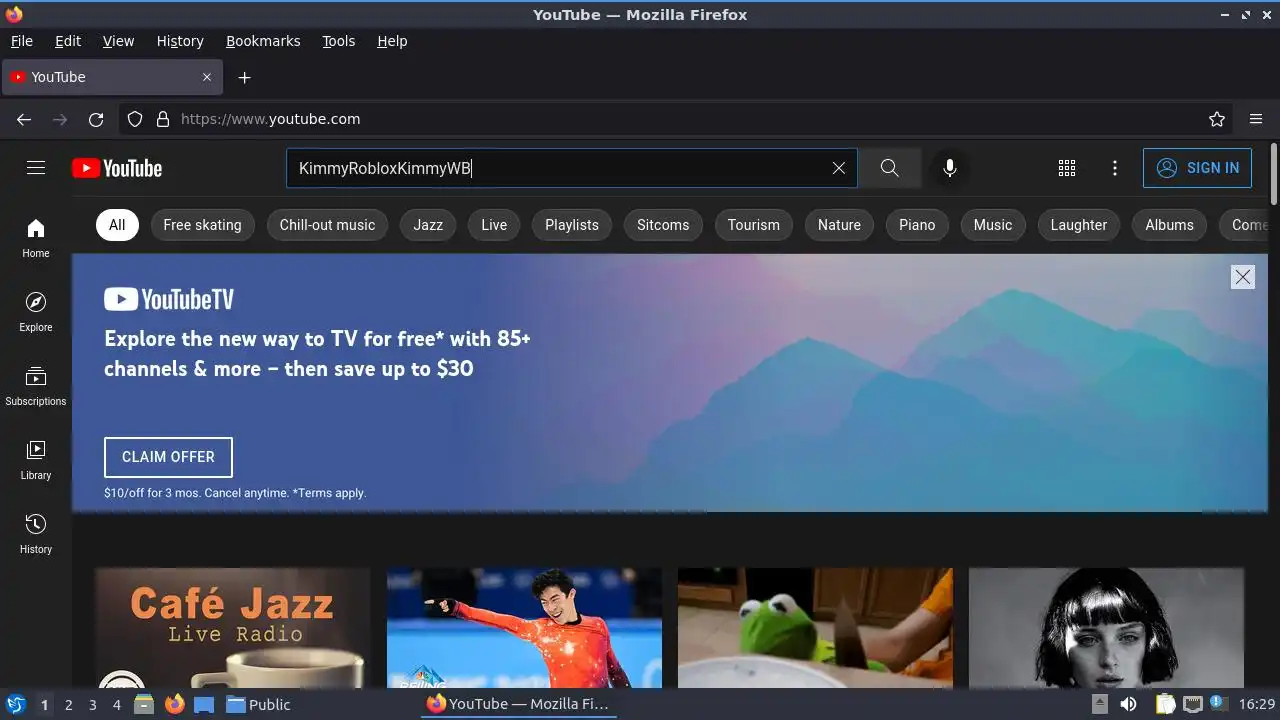Viewport: 1280px width, 720px height.
Task: Select the Laughter filter chip
Action: [1079, 225]
